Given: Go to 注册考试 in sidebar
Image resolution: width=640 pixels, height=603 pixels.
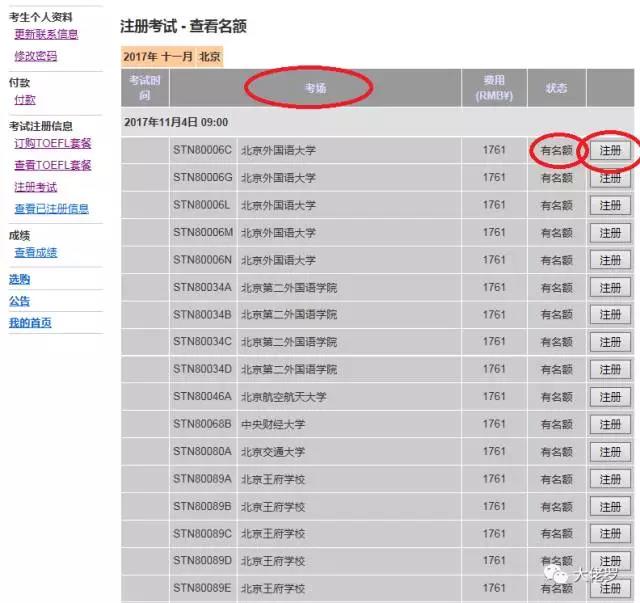Looking at the screenshot, I should (x=36, y=187).
